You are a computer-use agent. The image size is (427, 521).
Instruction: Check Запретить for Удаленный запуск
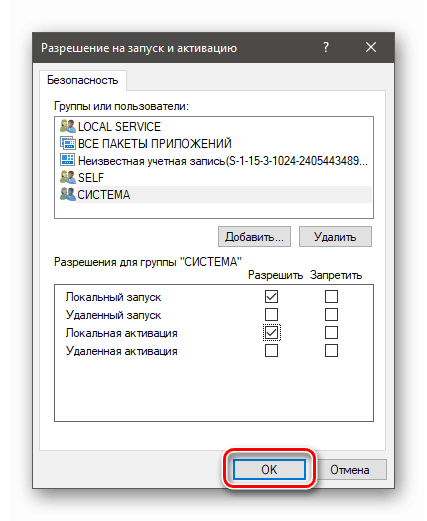[x=331, y=314]
